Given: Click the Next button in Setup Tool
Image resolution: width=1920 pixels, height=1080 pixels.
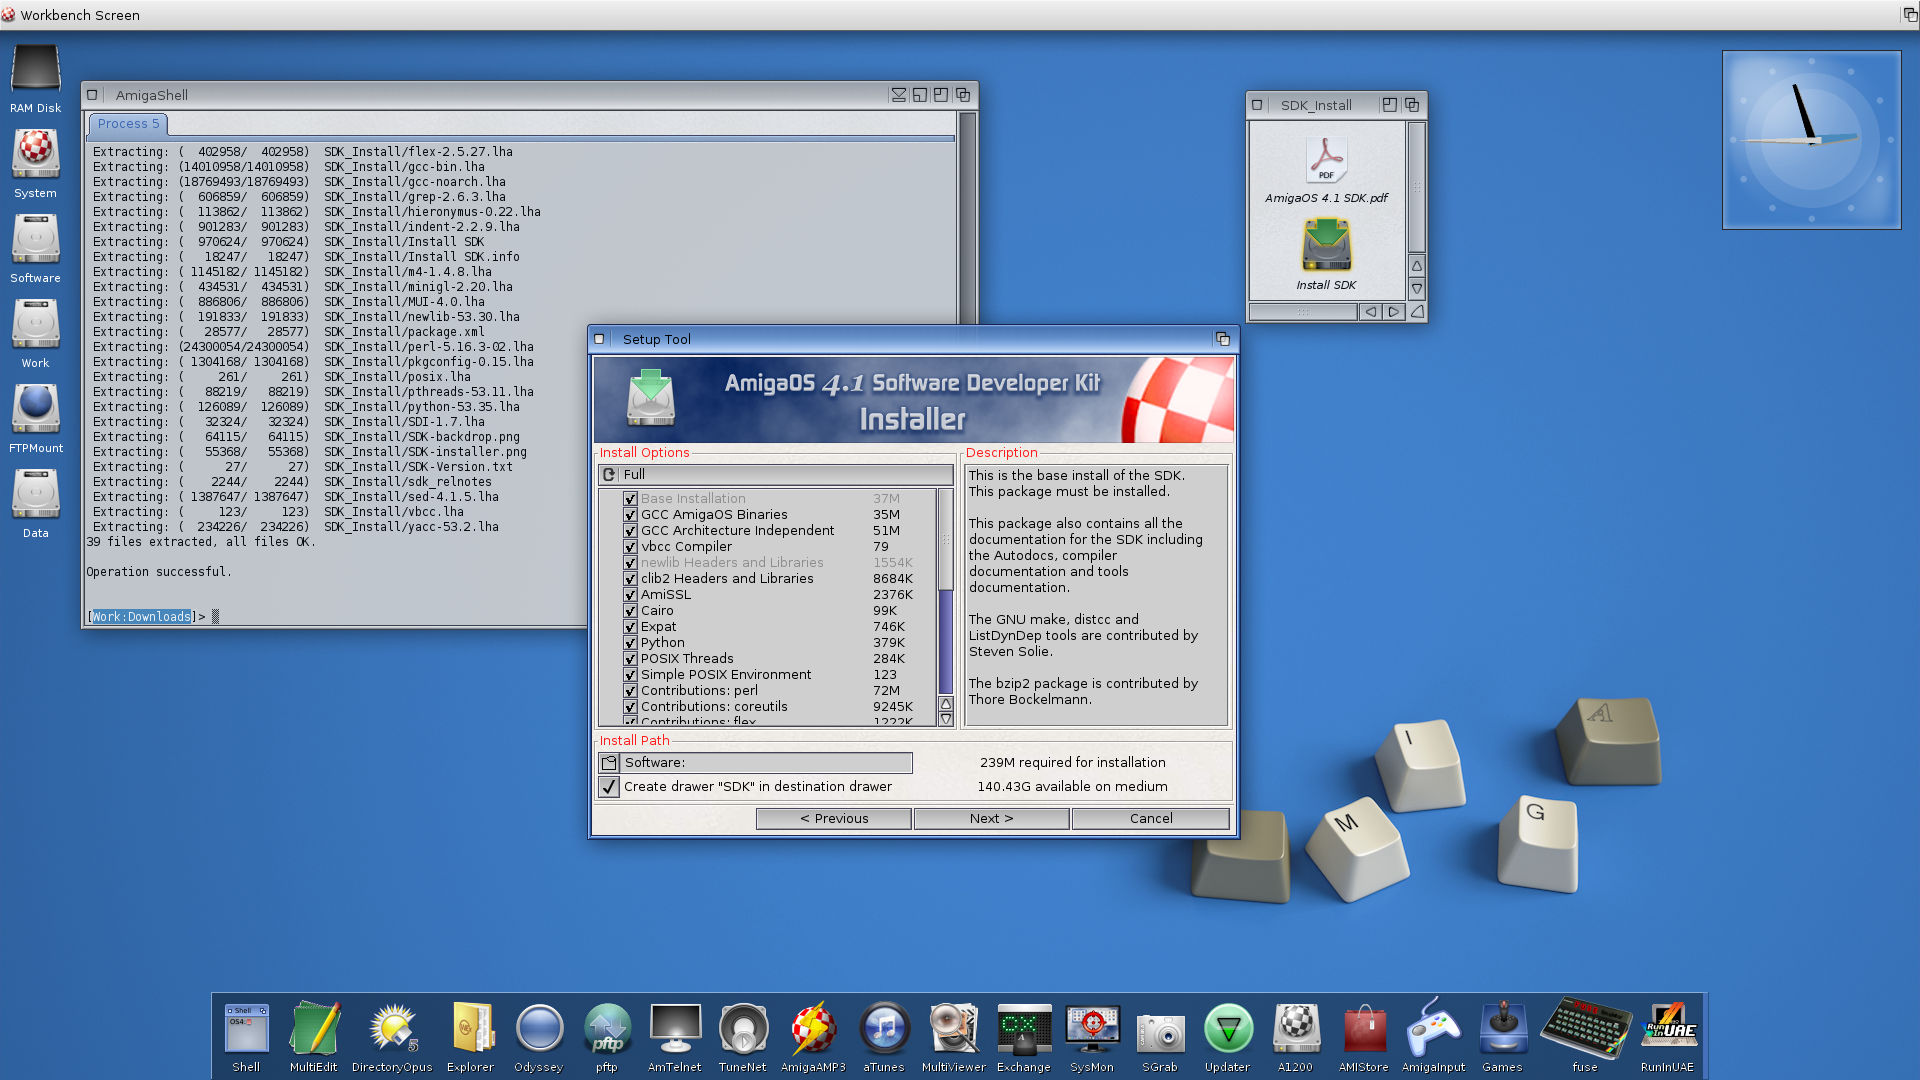Looking at the screenshot, I should (x=990, y=818).
